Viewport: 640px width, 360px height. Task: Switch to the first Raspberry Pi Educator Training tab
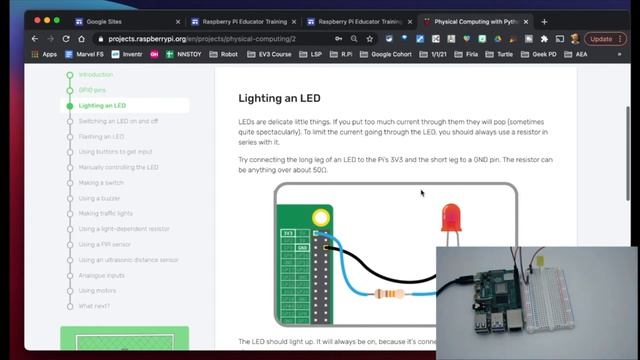(244, 22)
